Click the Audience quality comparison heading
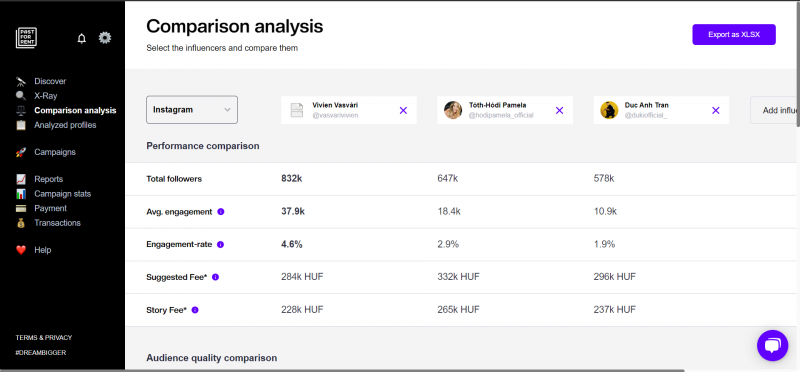The image size is (800, 372). [x=212, y=358]
